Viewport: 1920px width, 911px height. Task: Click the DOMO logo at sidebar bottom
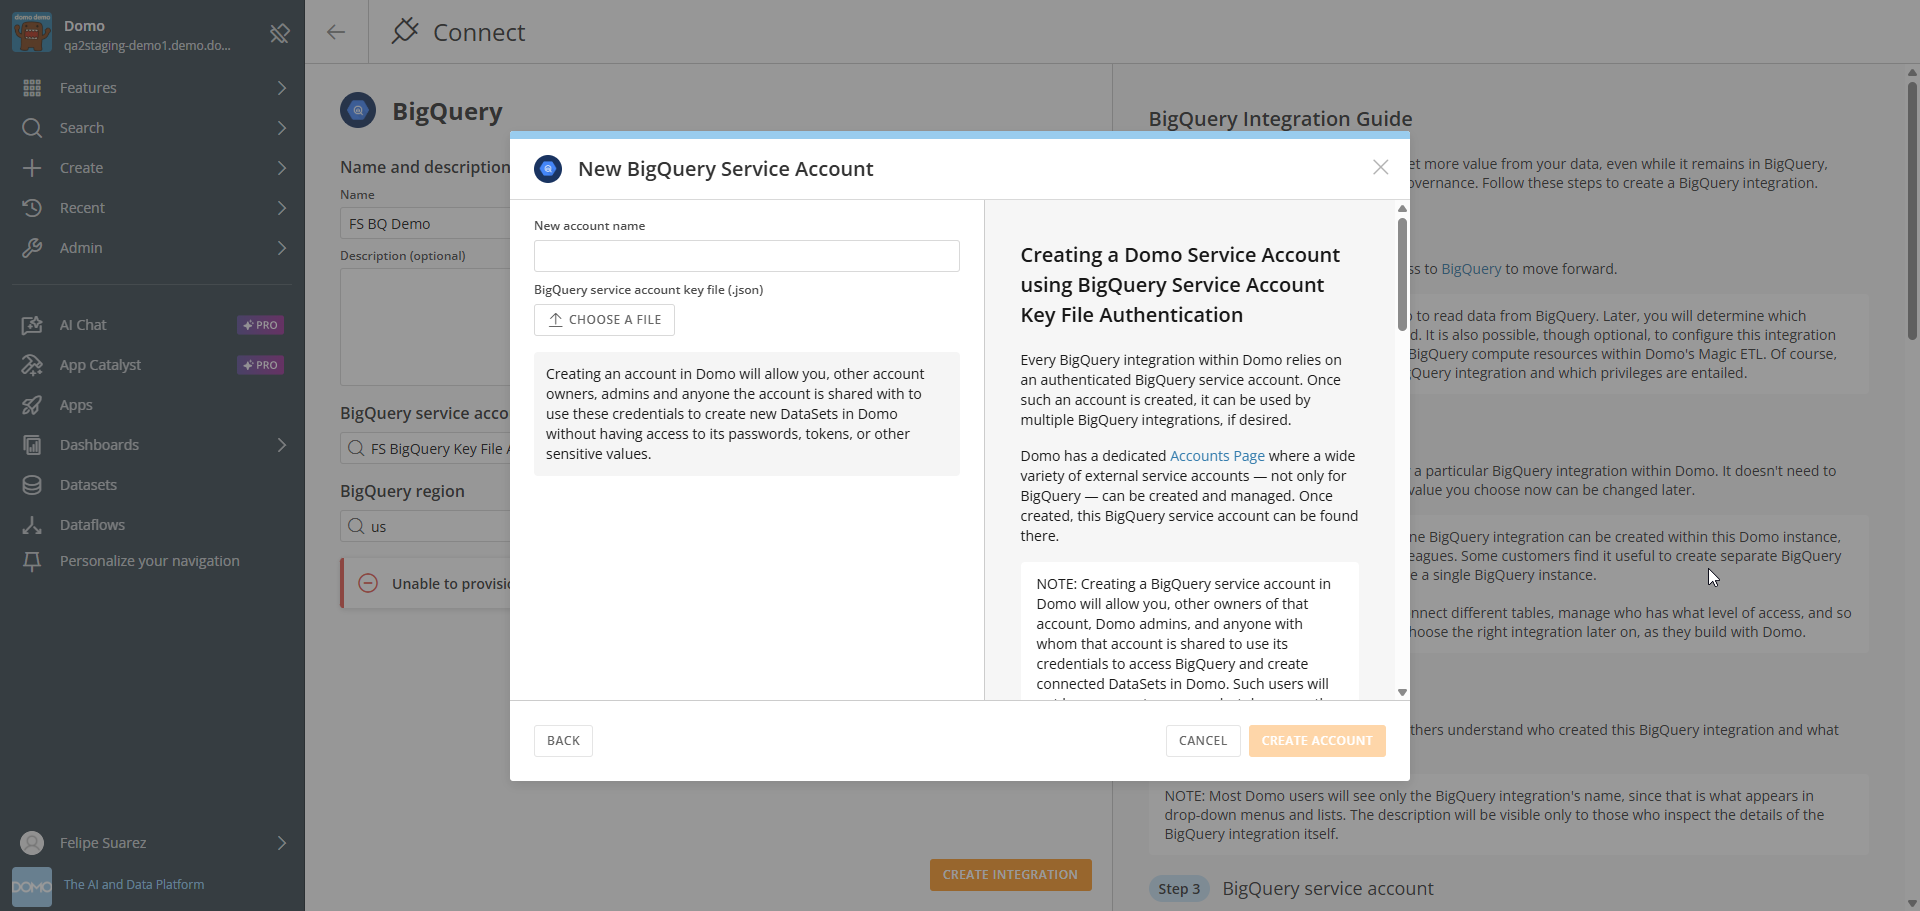(32, 887)
